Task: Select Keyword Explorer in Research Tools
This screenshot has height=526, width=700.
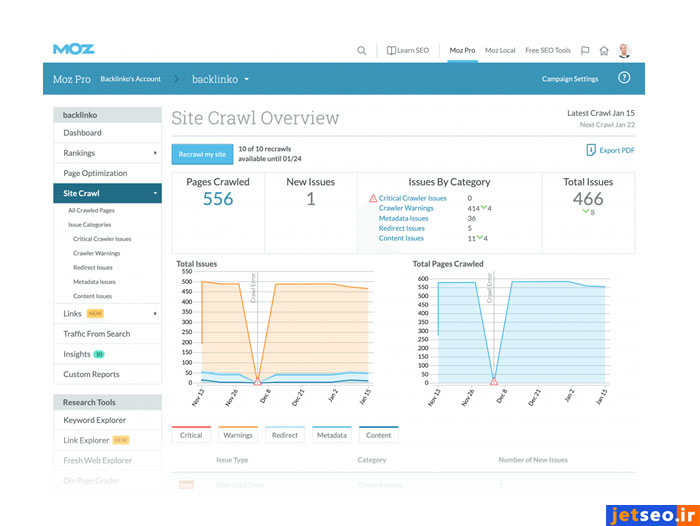Action: [95, 420]
